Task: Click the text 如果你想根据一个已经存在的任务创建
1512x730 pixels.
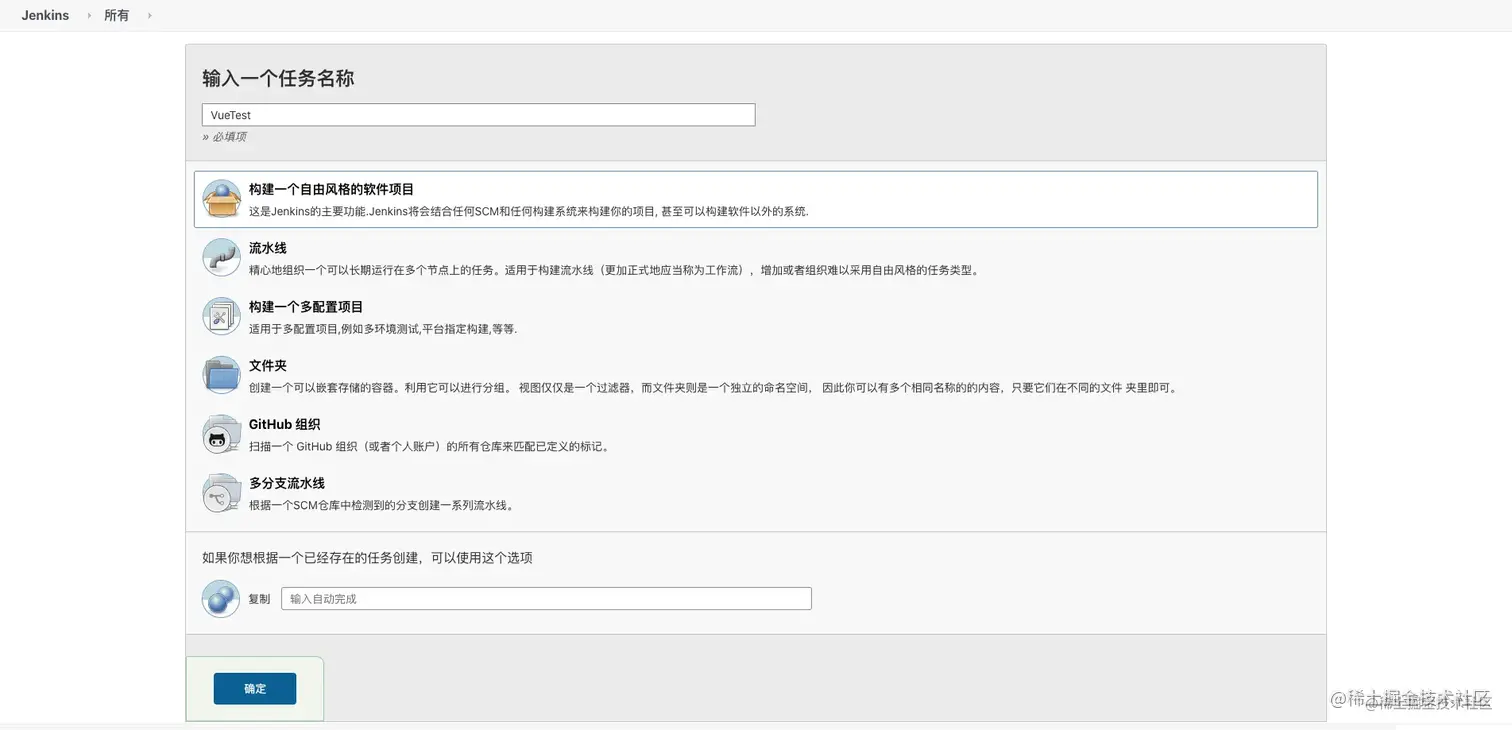Action: [367, 558]
